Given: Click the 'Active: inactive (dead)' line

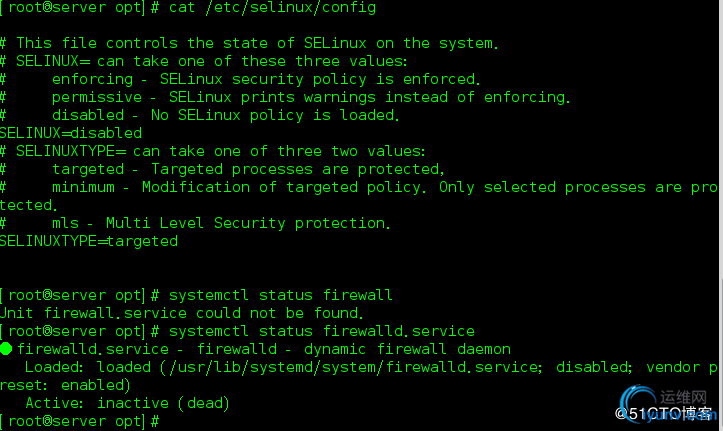Looking at the screenshot, I should pos(127,403).
